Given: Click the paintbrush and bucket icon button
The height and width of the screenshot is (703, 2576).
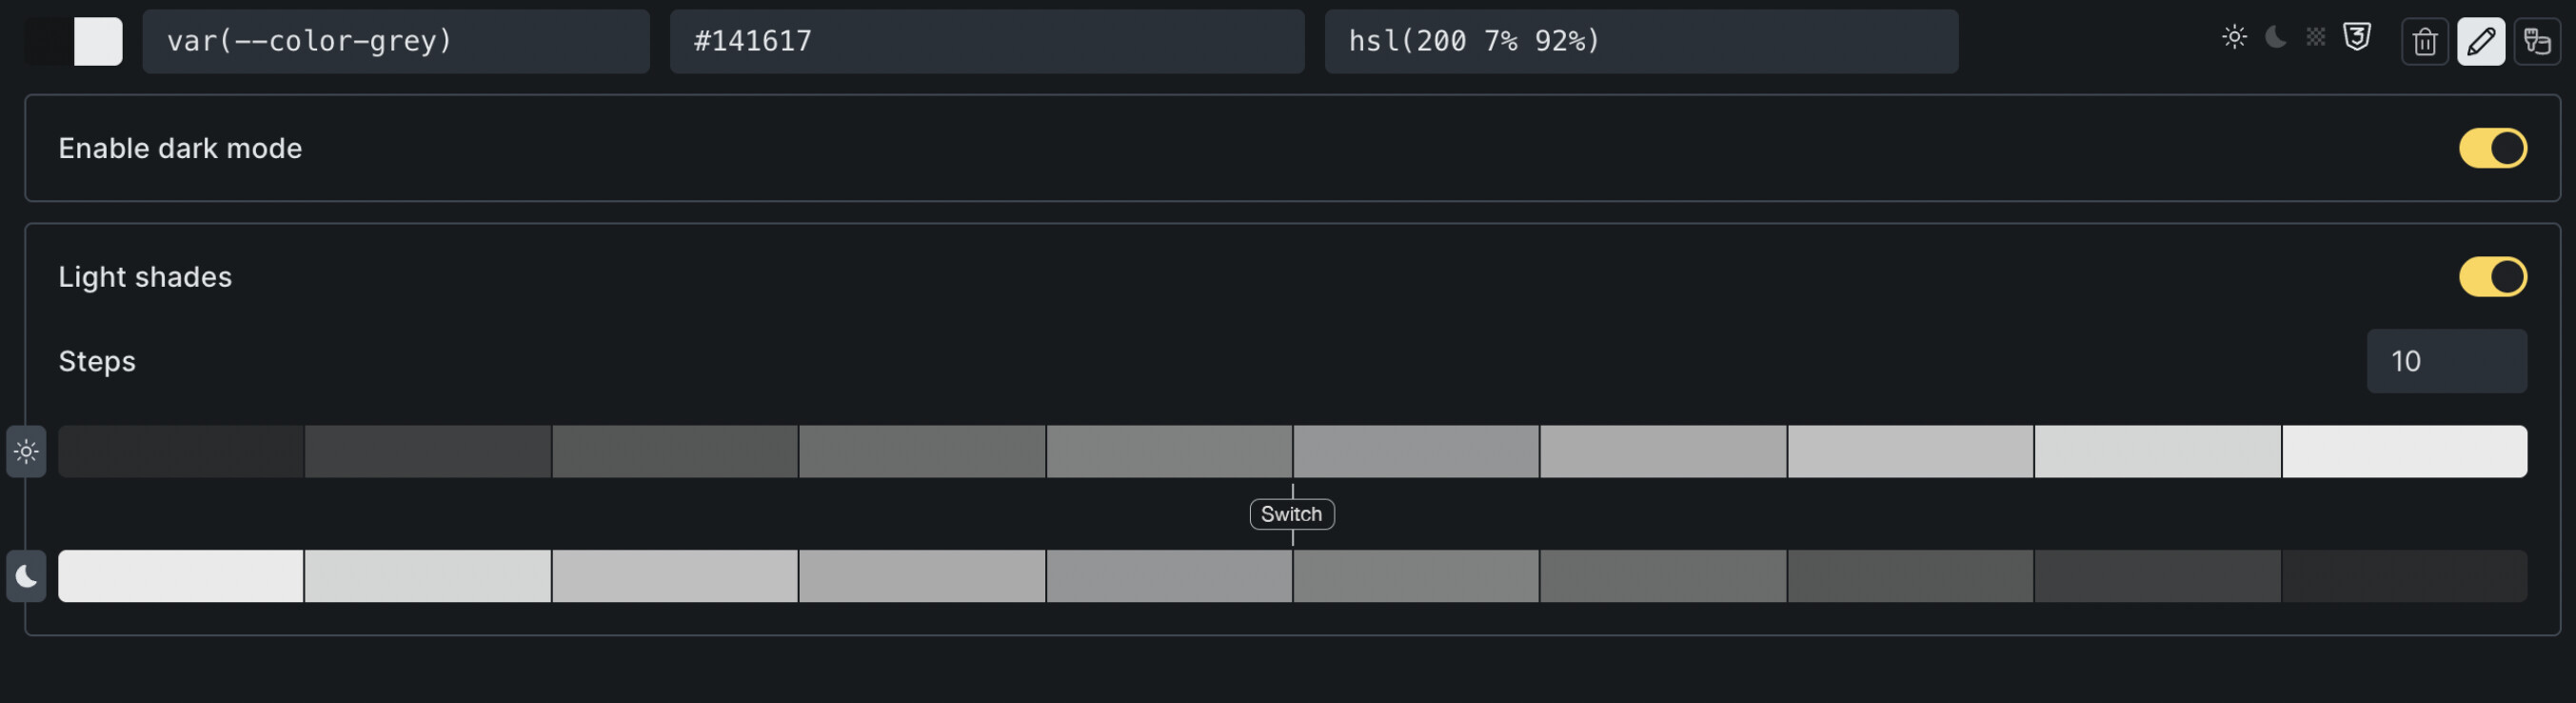Looking at the screenshot, I should coord(2537,41).
